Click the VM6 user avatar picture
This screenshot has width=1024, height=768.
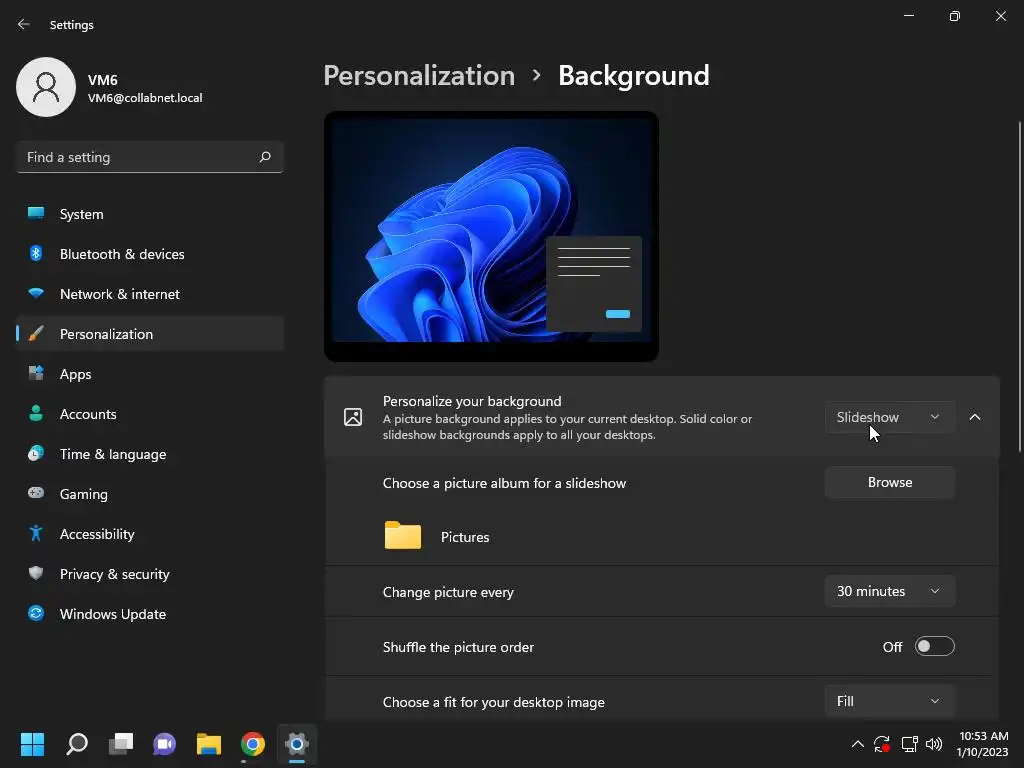click(46, 87)
